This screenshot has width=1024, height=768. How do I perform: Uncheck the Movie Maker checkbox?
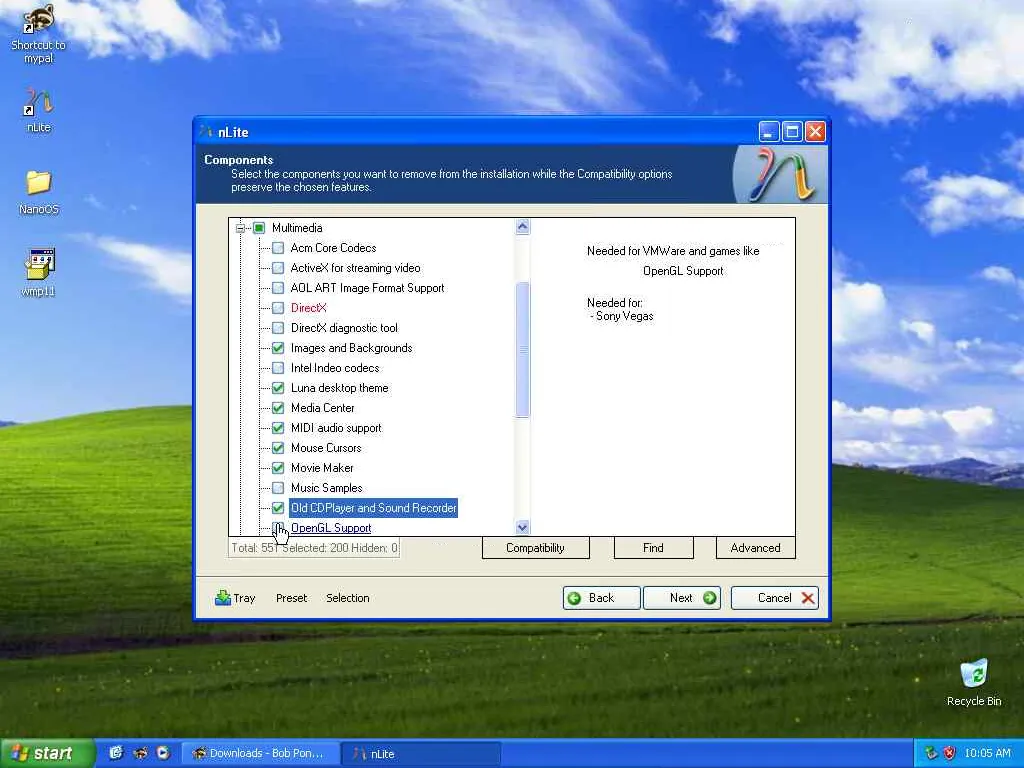tap(278, 468)
